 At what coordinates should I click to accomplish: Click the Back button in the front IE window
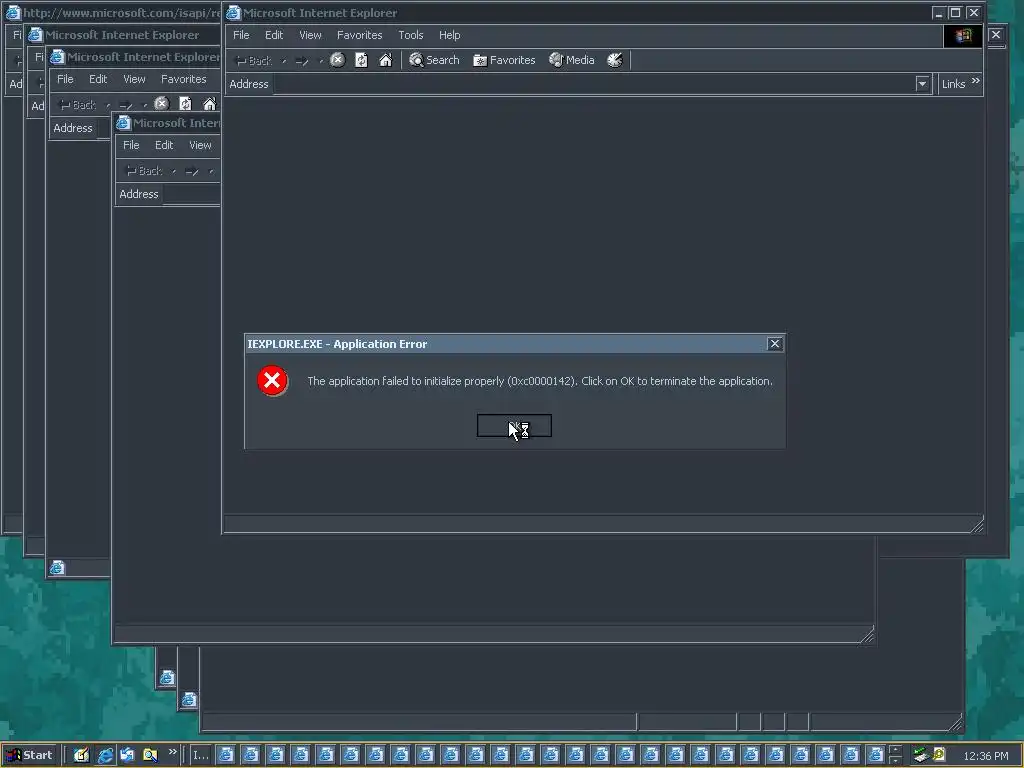[255, 61]
